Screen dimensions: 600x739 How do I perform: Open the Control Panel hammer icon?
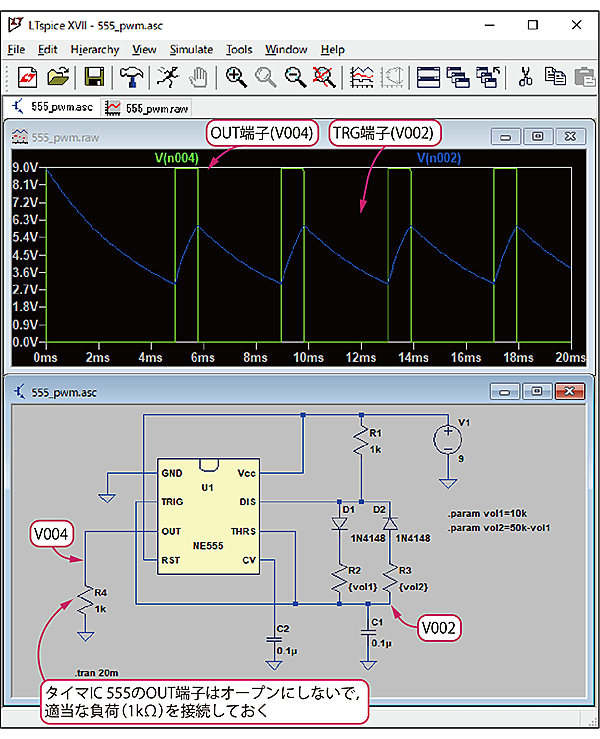(x=131, y=76)
